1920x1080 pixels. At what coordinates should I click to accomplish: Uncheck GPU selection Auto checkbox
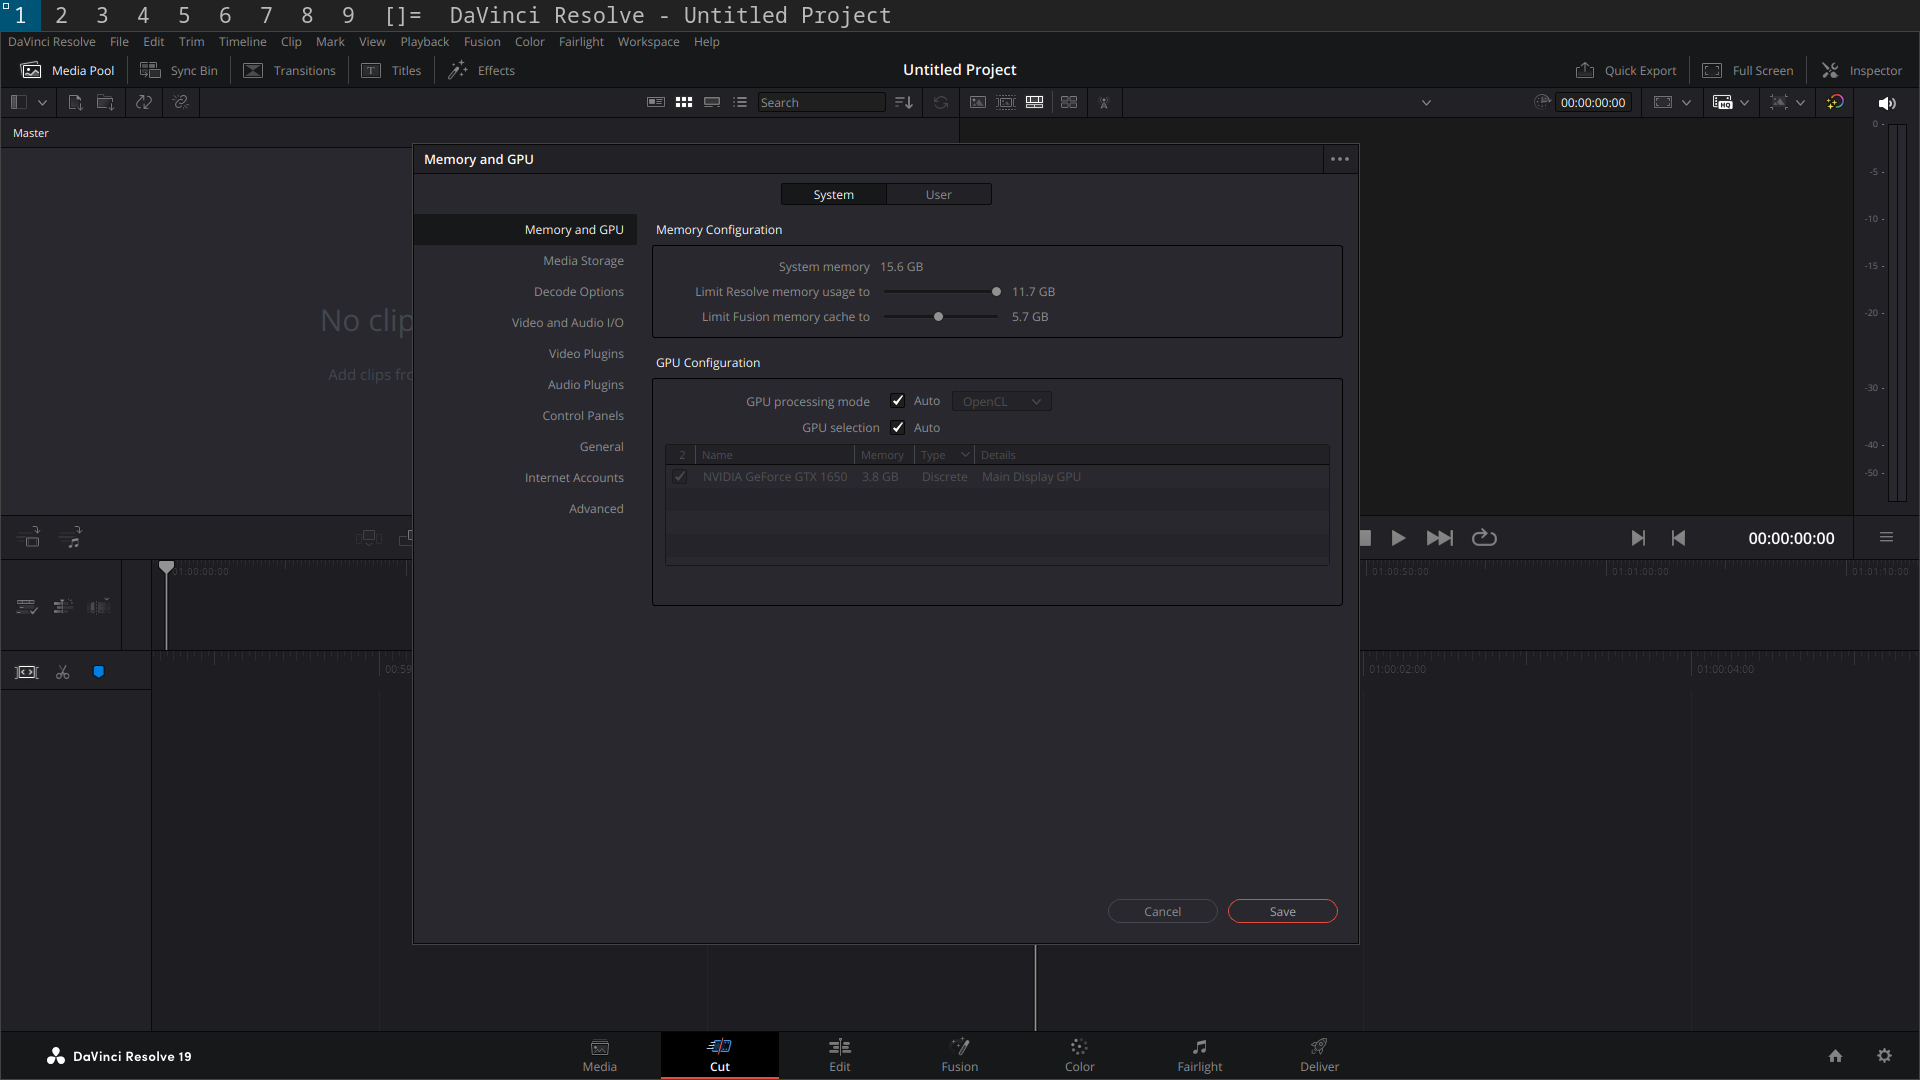898,428
